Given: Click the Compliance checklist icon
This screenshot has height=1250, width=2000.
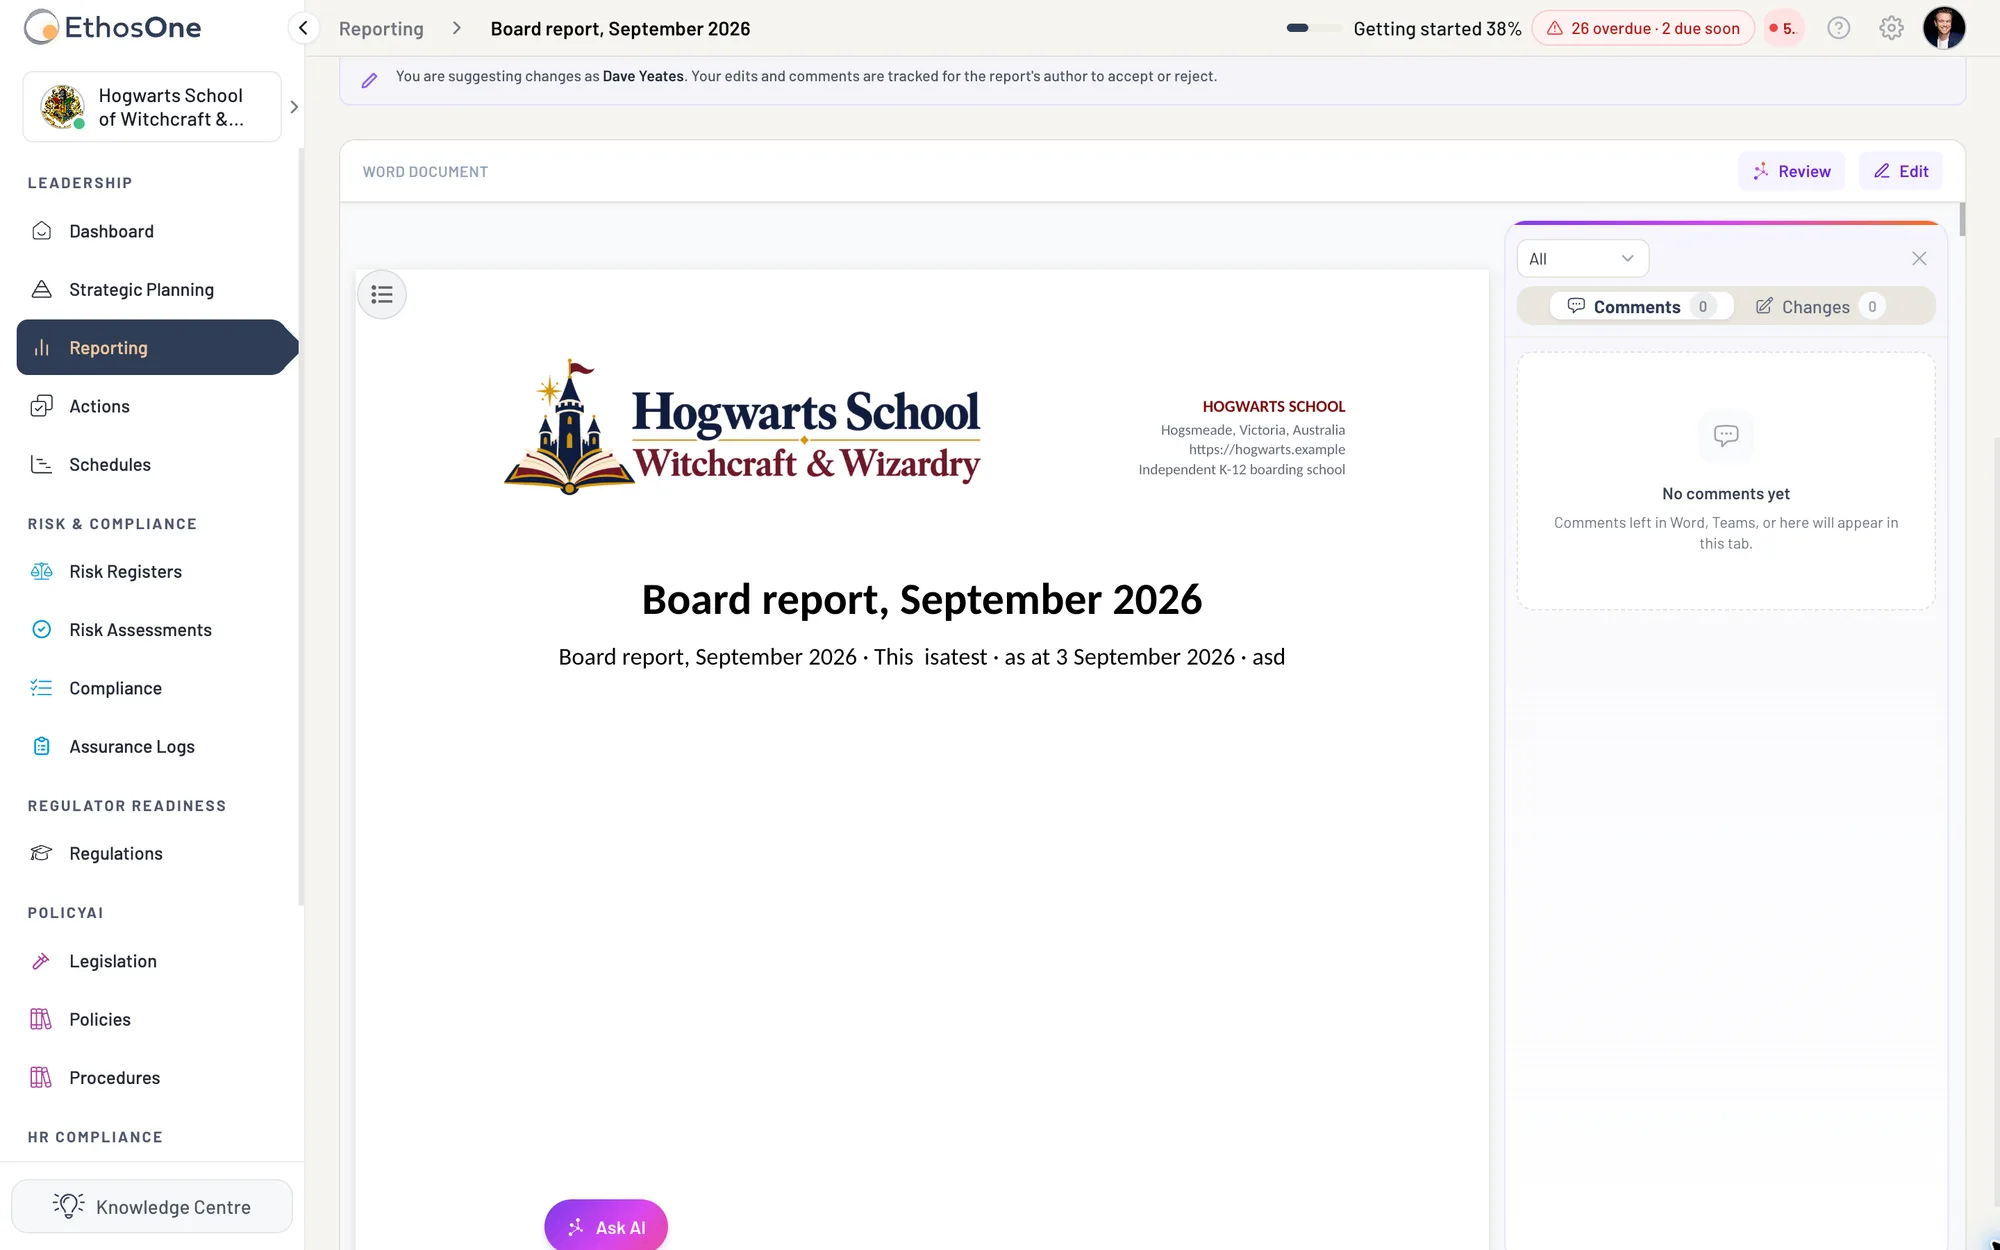Looking at the screenshot, I should tap(41, 688).
